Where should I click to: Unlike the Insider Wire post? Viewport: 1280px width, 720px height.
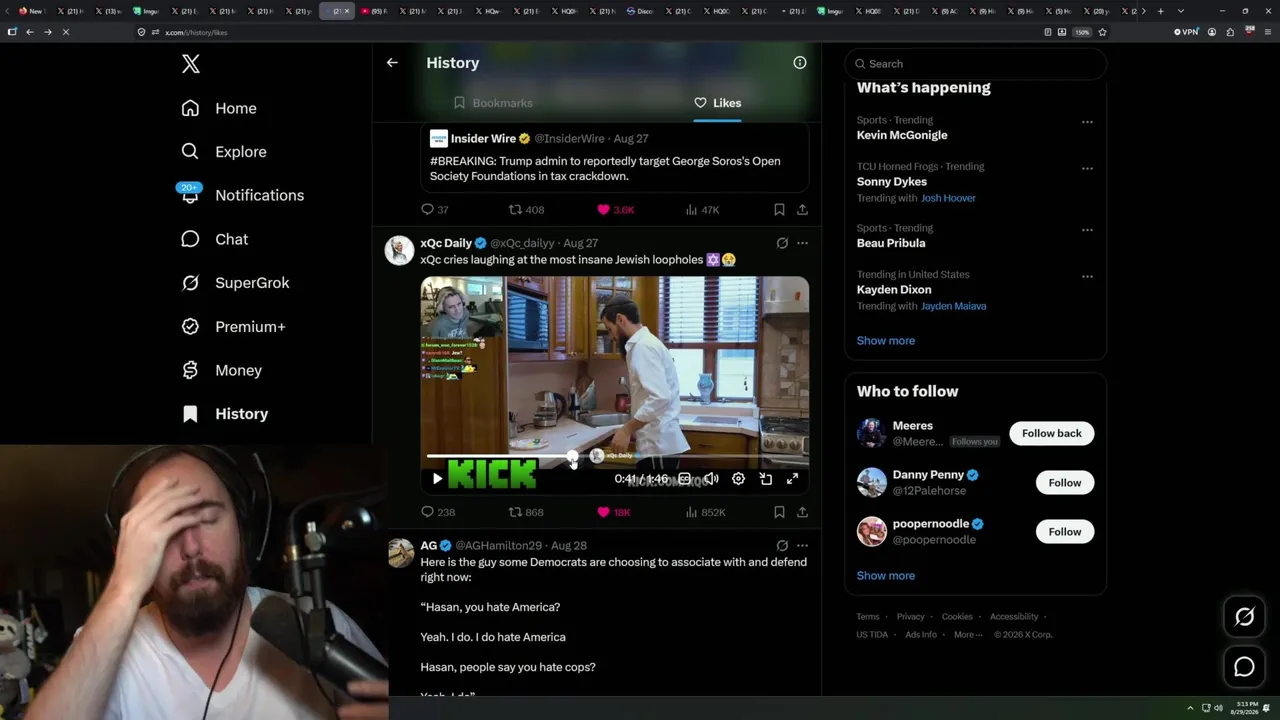point(615,210)
